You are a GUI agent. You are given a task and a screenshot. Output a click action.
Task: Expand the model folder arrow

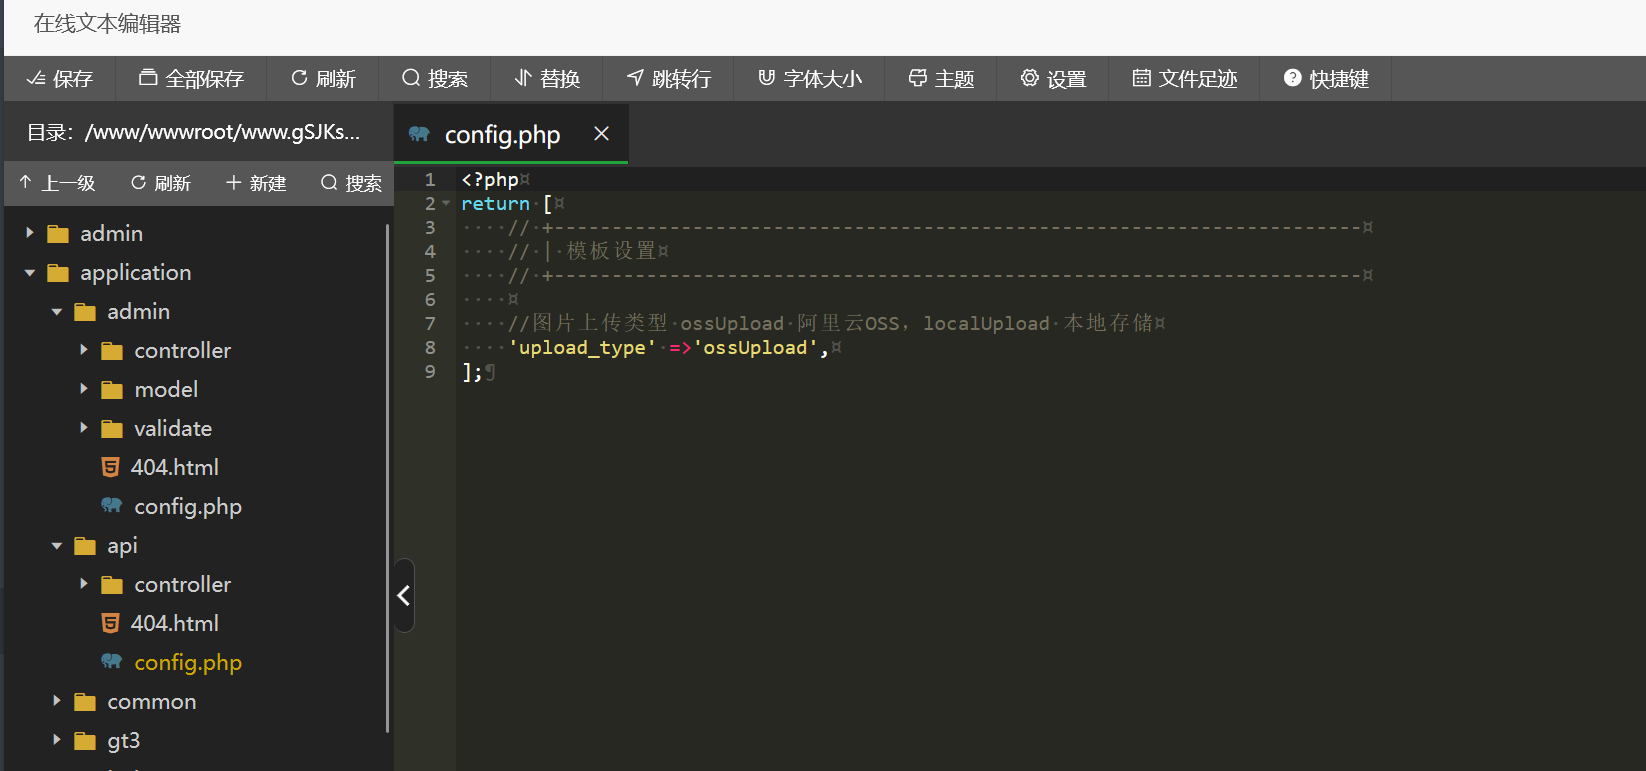tap(83, 389)
